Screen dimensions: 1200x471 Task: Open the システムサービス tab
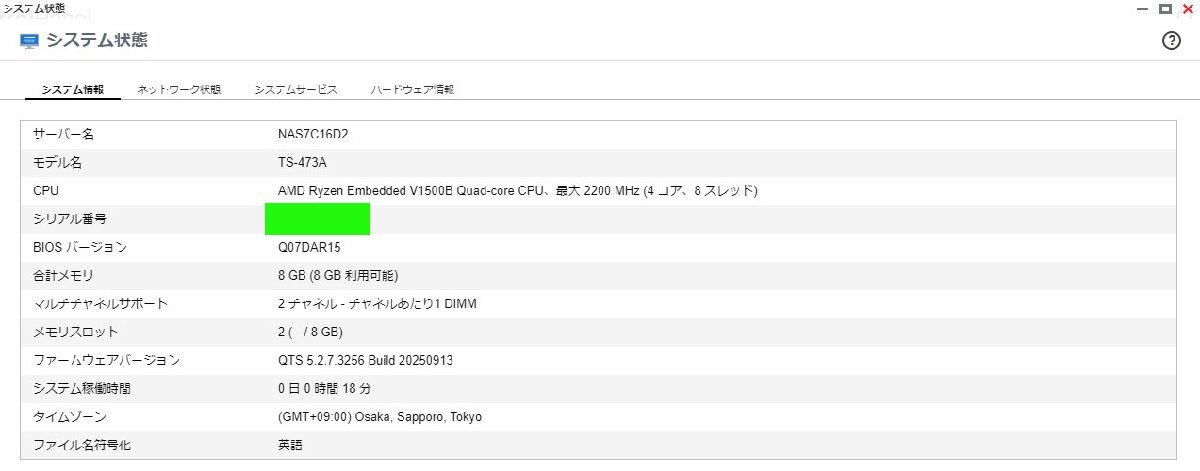pos(295,89)
